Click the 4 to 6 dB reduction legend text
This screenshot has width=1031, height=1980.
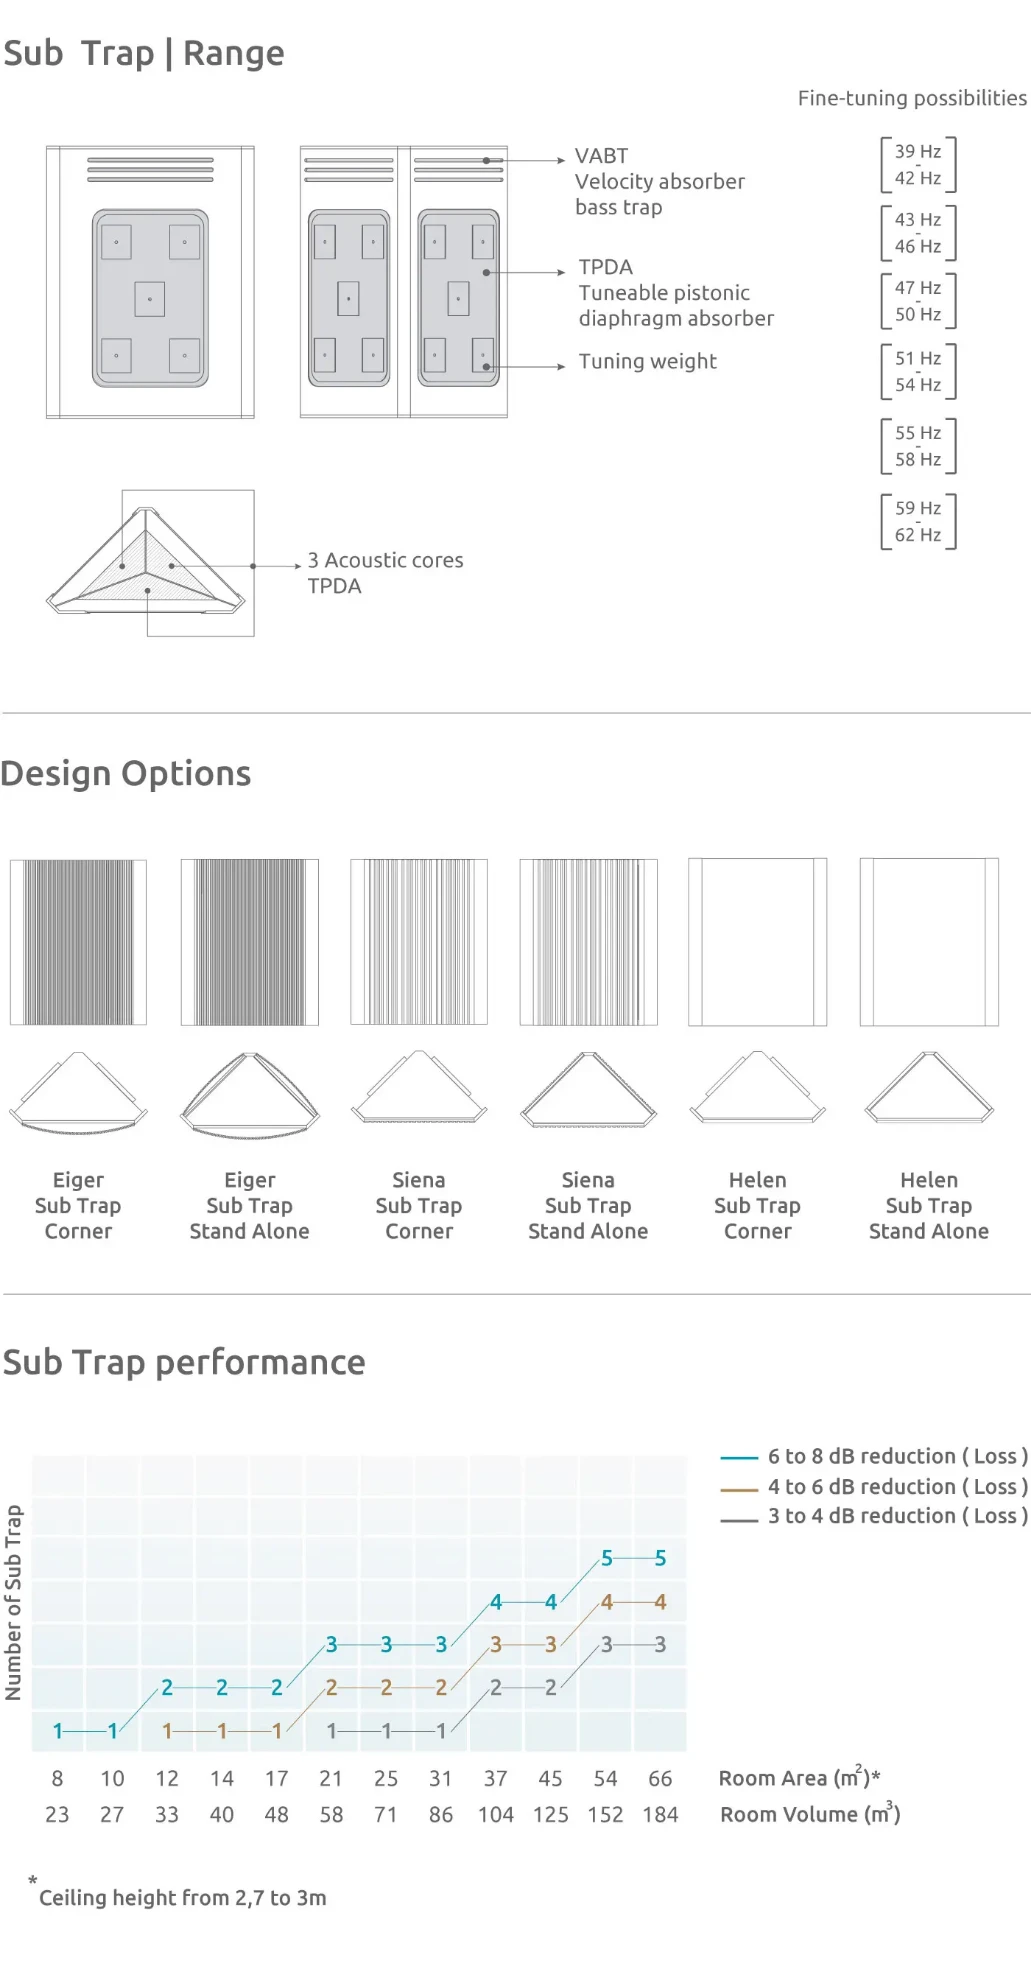(x=897, y=1487)
